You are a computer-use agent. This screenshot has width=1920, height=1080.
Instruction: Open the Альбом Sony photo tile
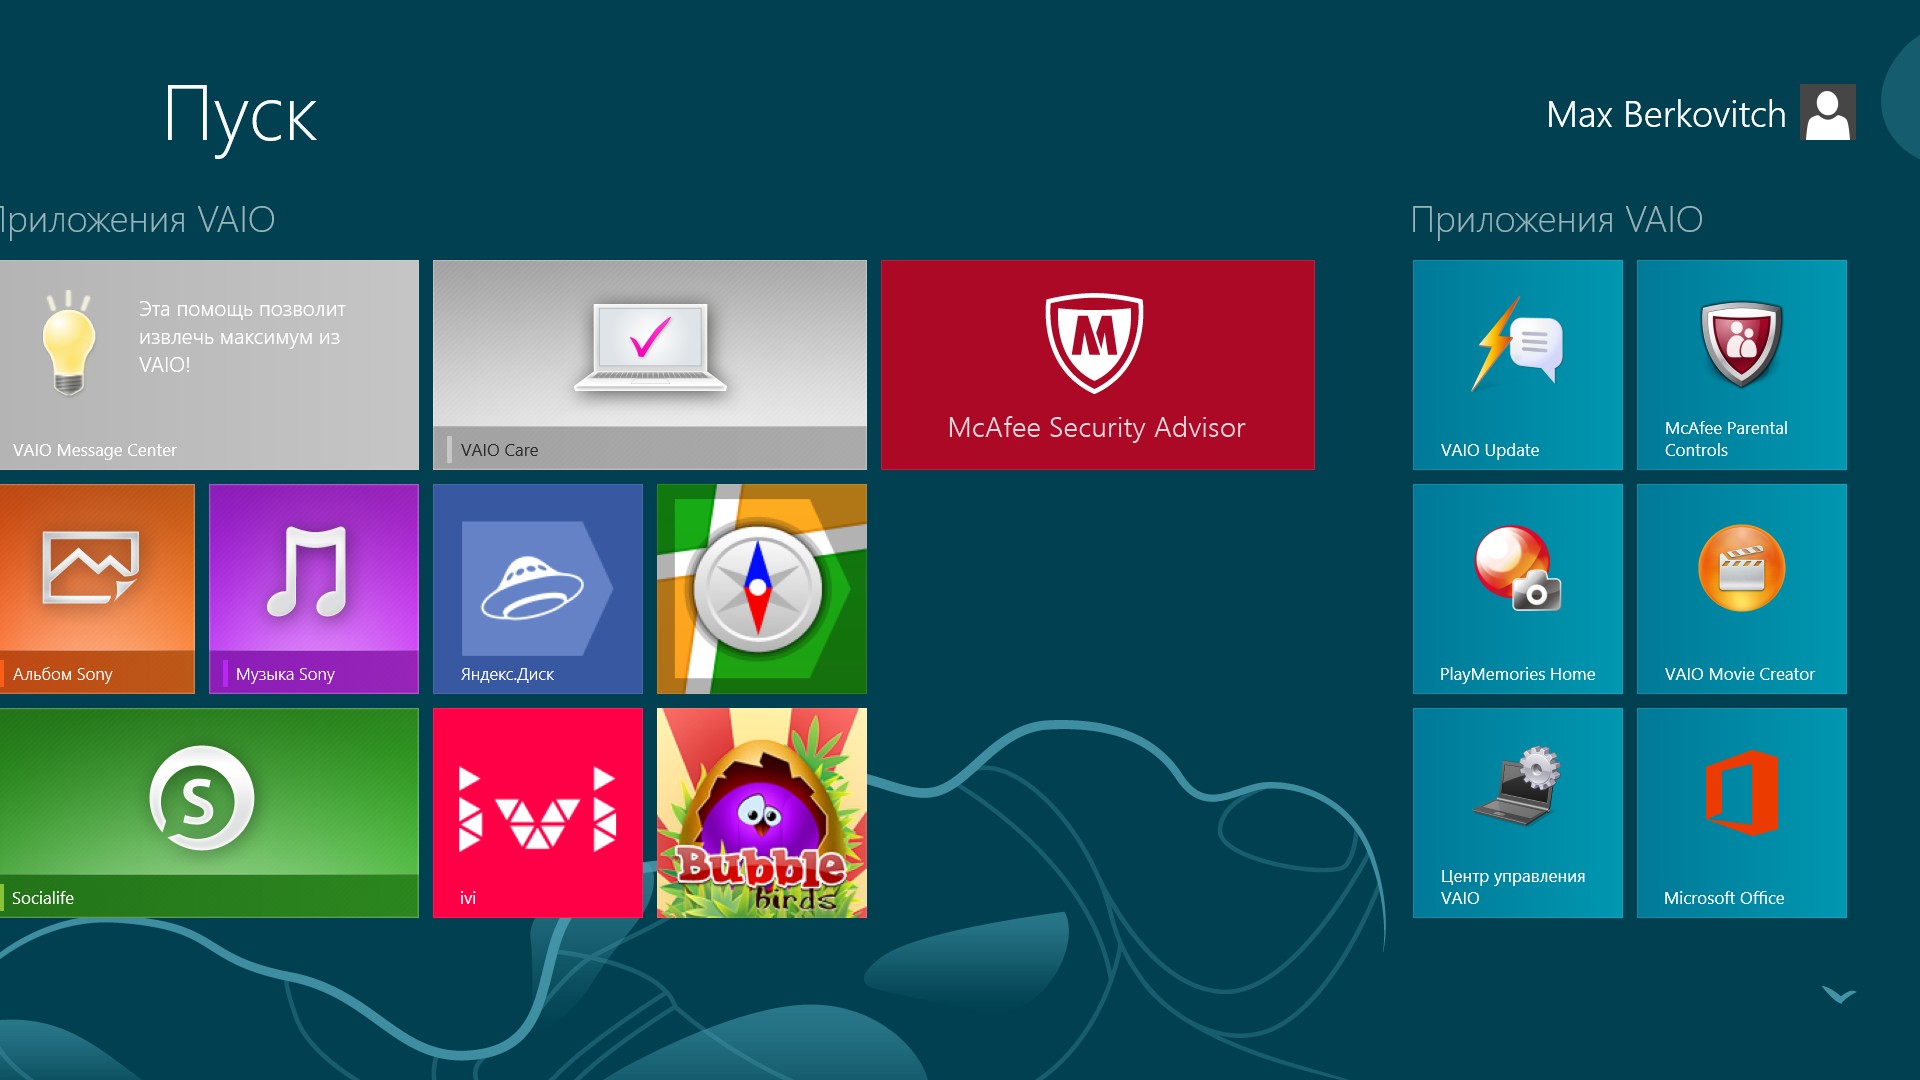tap(97, 589)
